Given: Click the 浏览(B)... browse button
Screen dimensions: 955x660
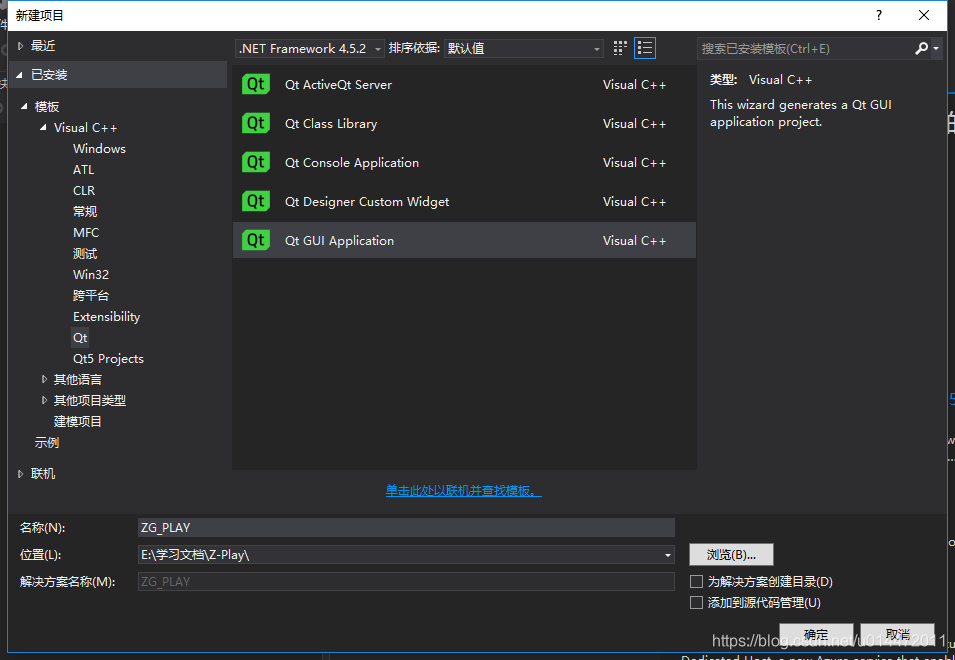Looking at the screenshot, I should 731,555.
